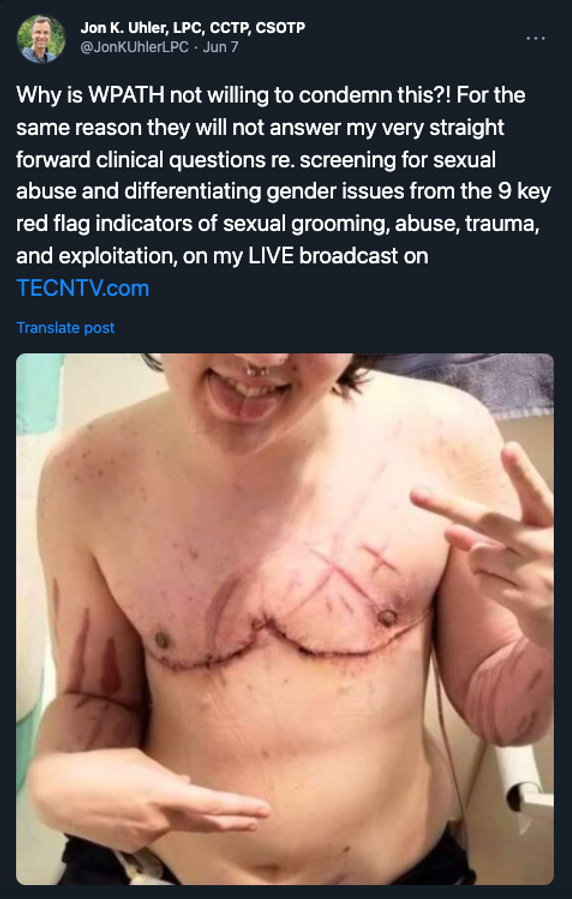Open the TECNTV.com link
Screen dimensions: 572x899
83,288
